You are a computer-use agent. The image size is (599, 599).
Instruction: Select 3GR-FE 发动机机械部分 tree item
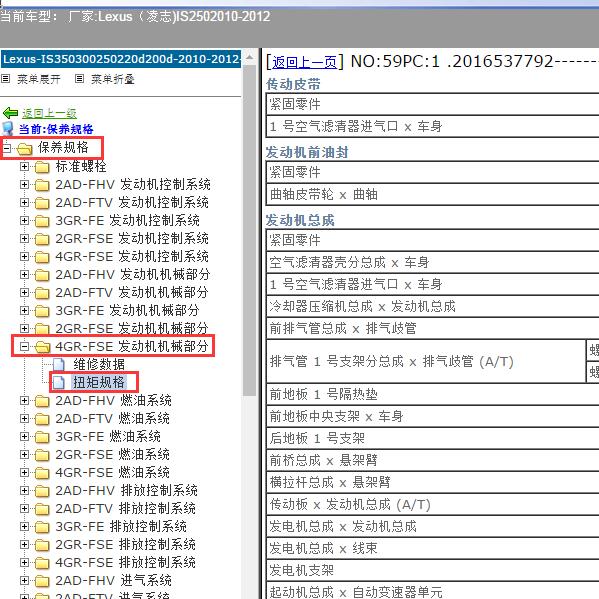point(127,311)
